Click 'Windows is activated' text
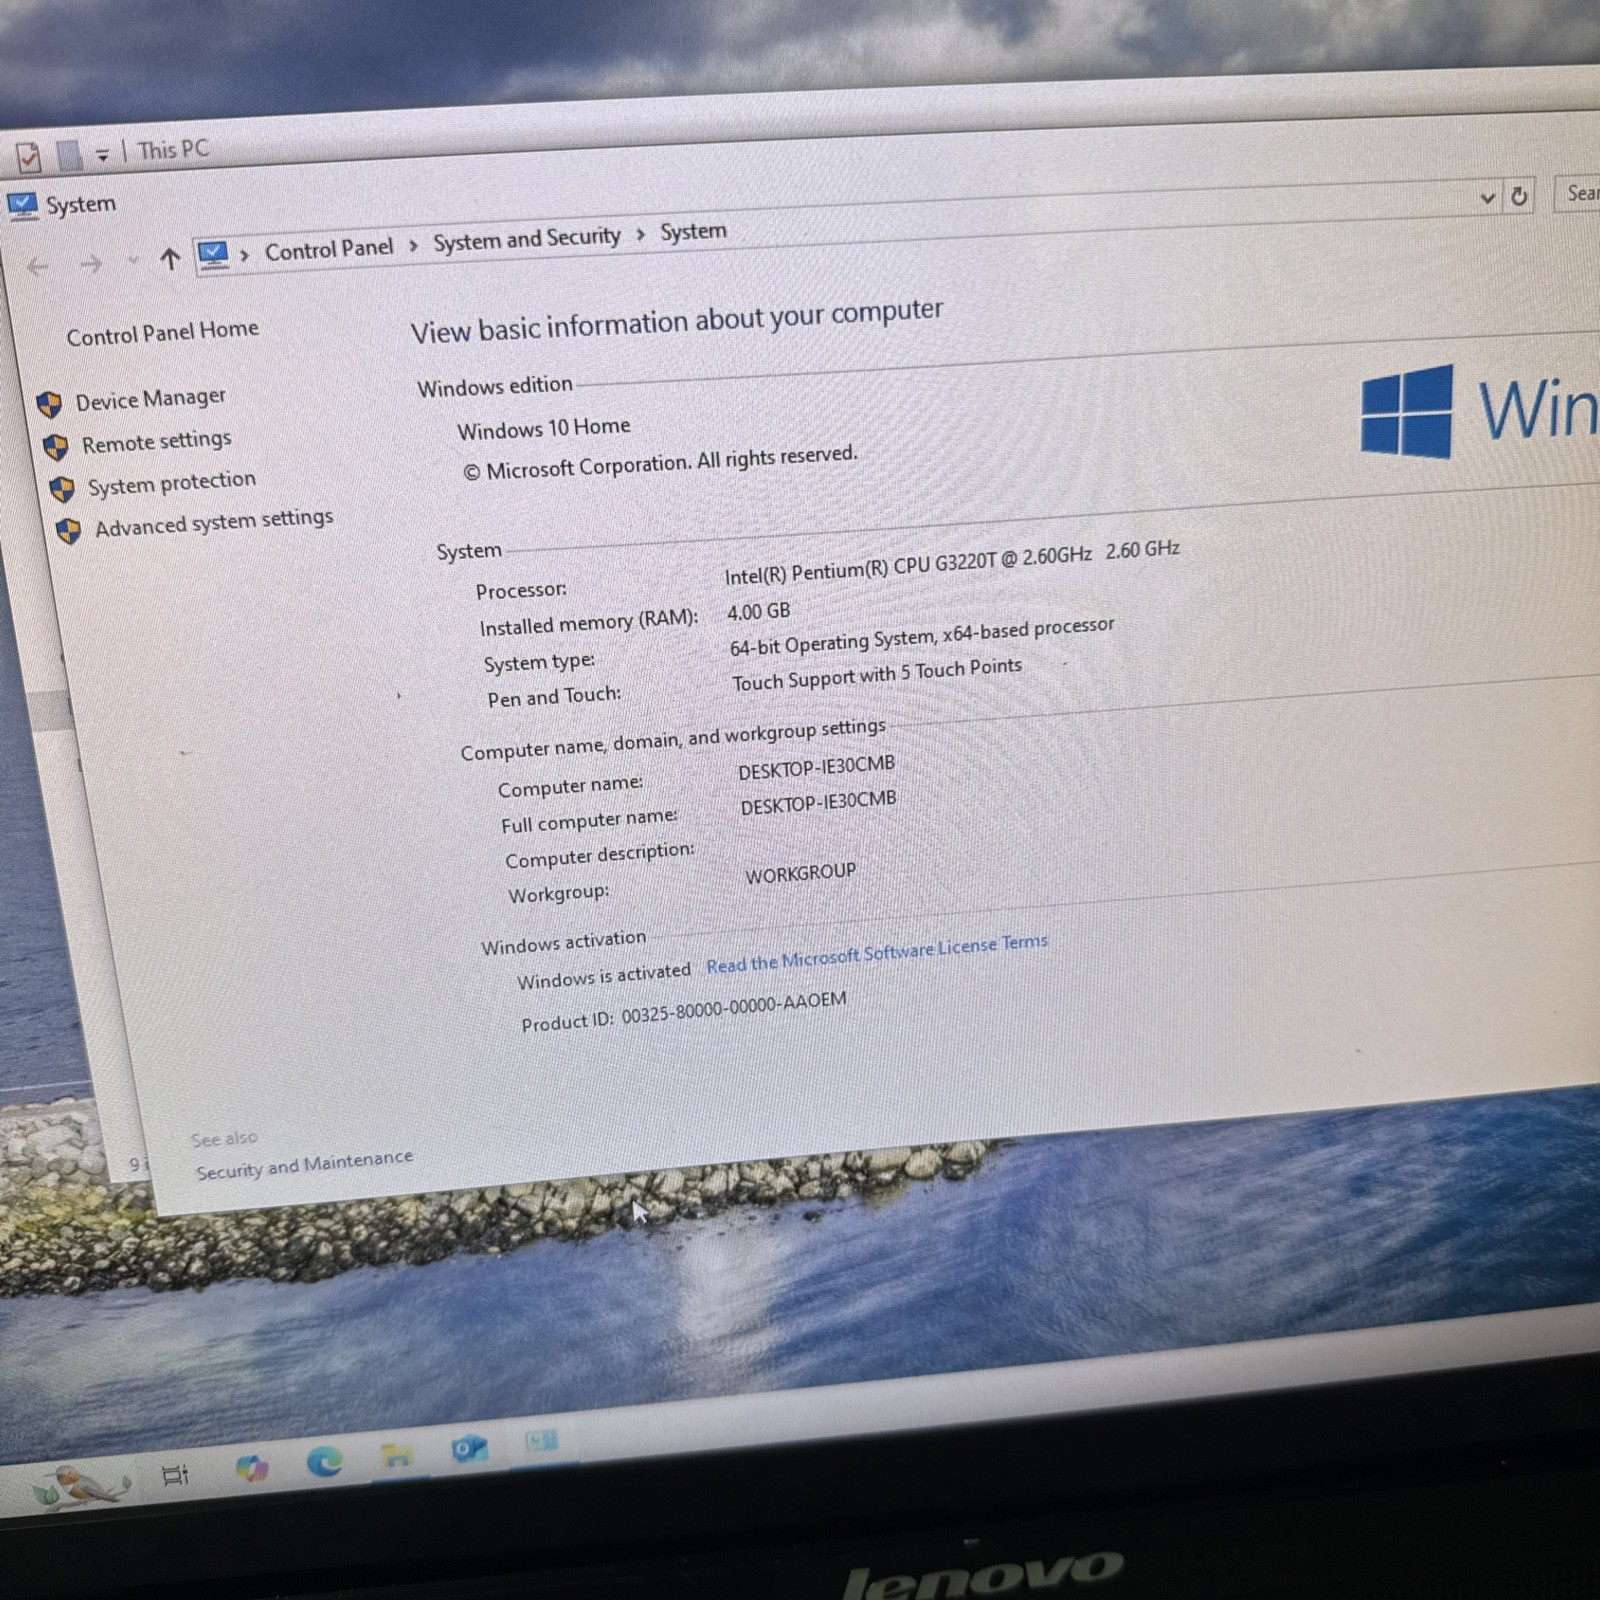Viewport: 1600px width, 1600px height. tap(603, 975)
